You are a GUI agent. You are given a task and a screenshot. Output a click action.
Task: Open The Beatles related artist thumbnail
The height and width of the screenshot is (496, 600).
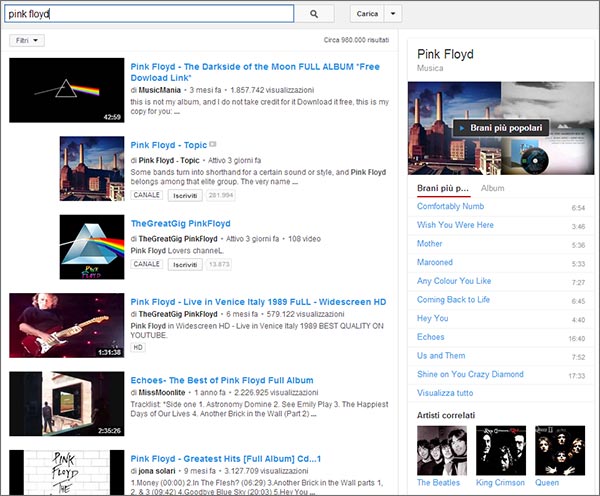pyautogui.click(x=442, y=450)
